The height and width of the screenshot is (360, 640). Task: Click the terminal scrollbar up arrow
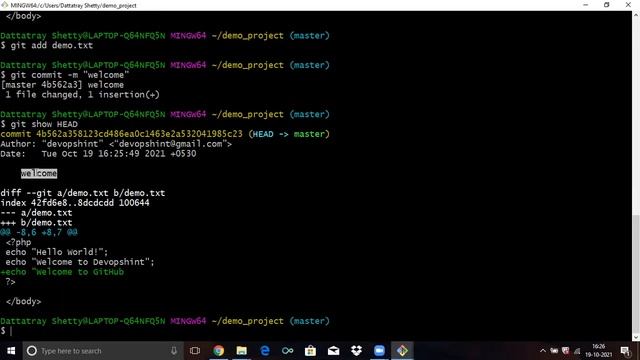[x=636, y=15]
